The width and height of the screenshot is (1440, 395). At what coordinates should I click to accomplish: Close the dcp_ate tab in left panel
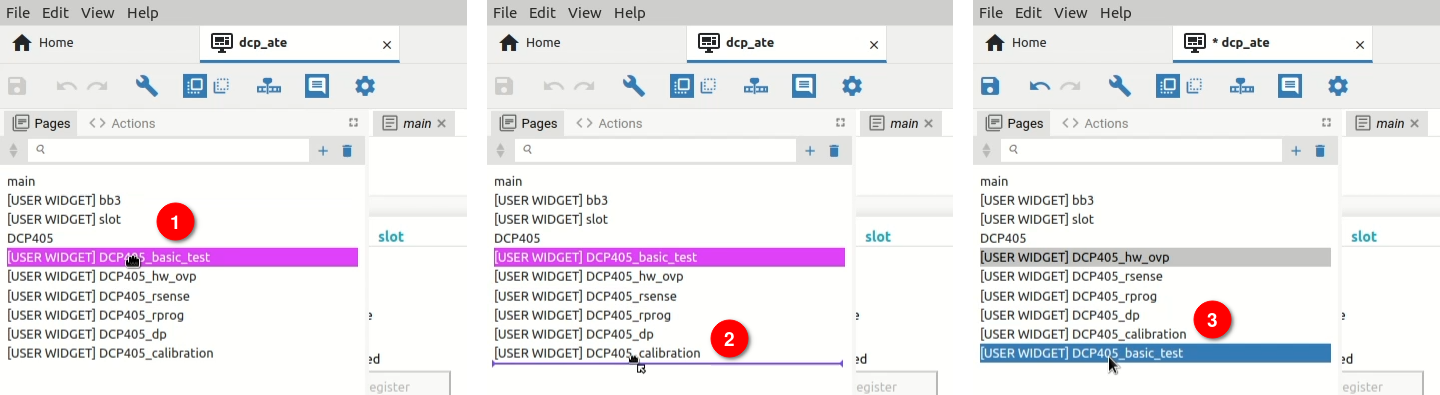pos(387,45)
